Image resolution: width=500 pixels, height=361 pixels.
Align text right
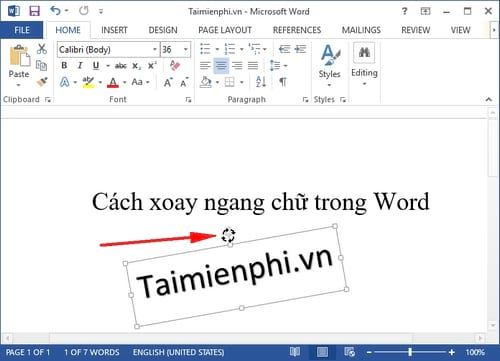click(237, 65)
